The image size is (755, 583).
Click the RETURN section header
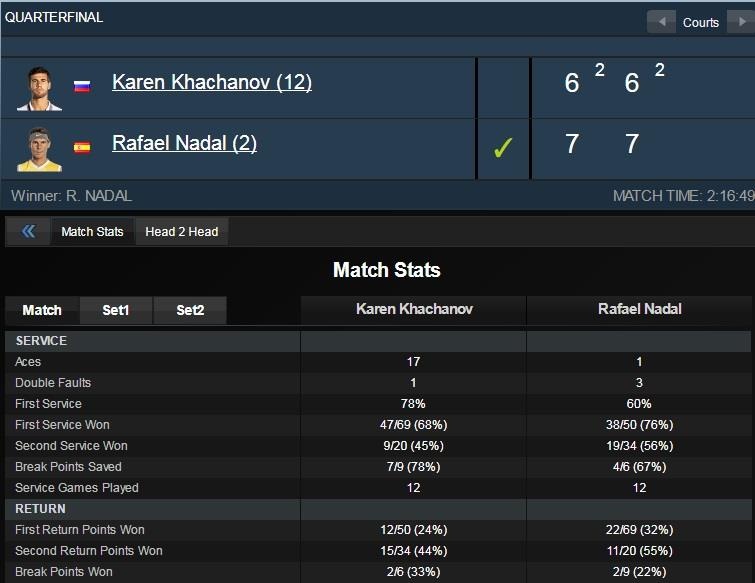click(39, 509)
